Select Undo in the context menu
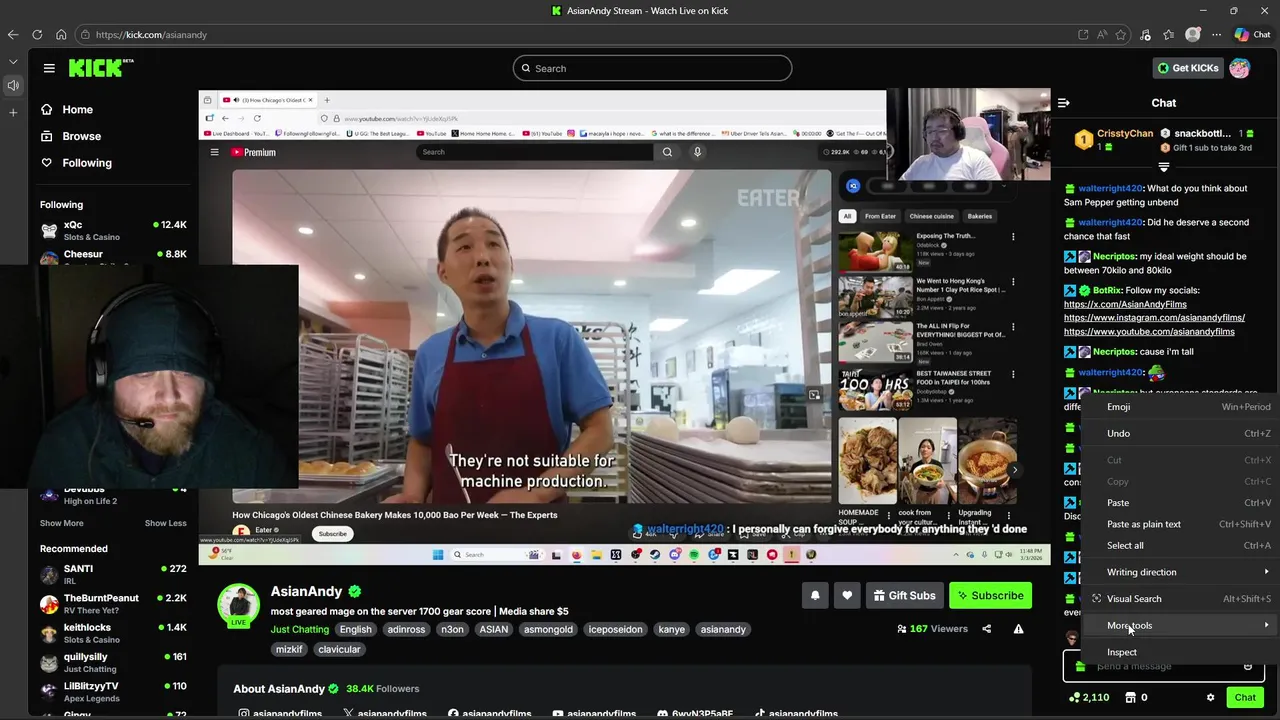Screen dimensions: 1280x720 point(1179,433)
